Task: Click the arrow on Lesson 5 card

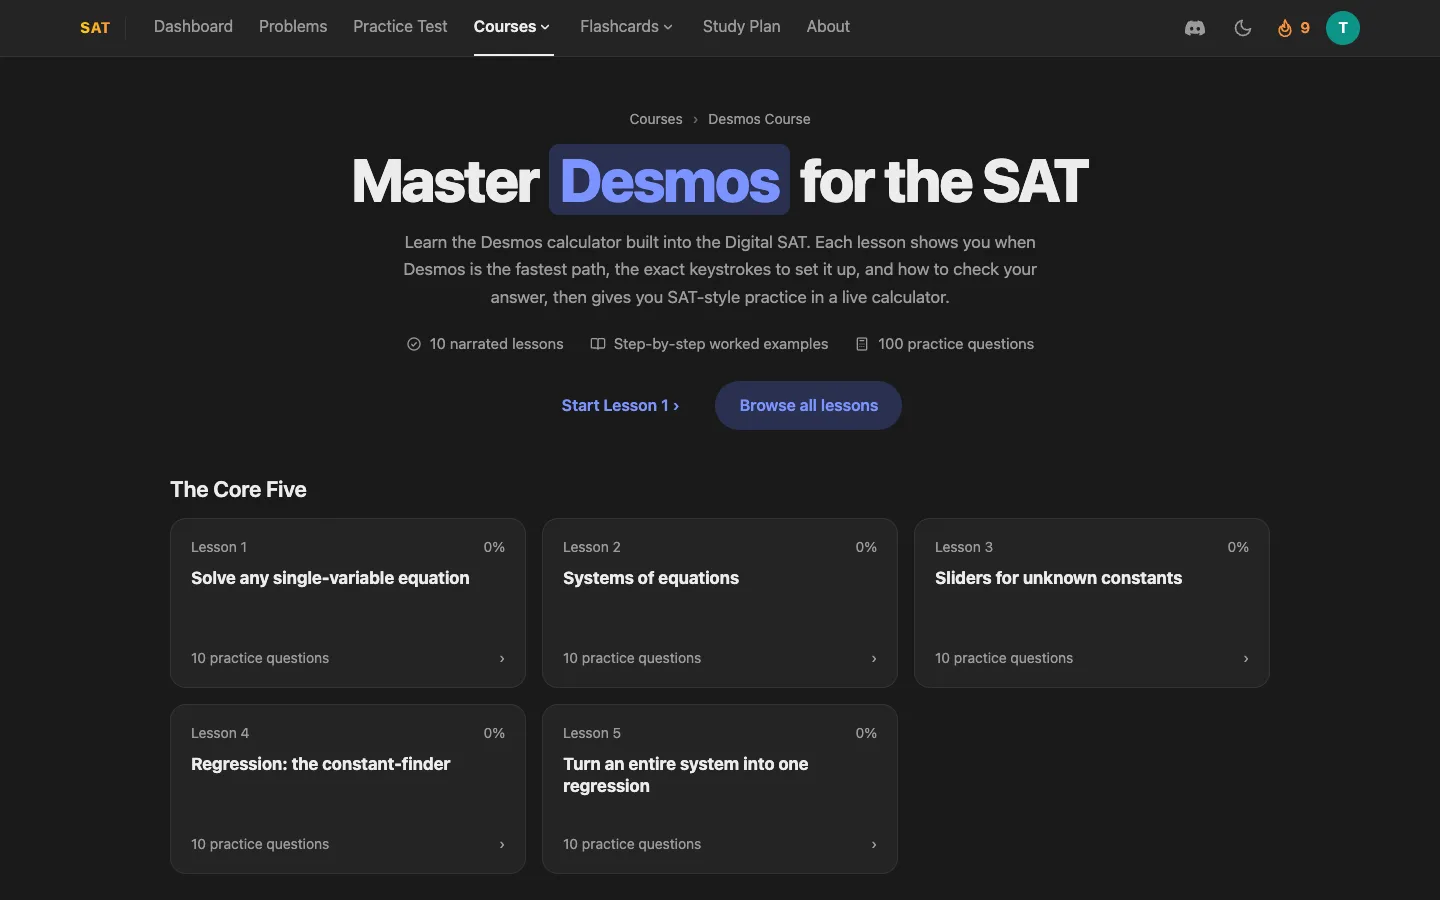Action: point(874,845)
